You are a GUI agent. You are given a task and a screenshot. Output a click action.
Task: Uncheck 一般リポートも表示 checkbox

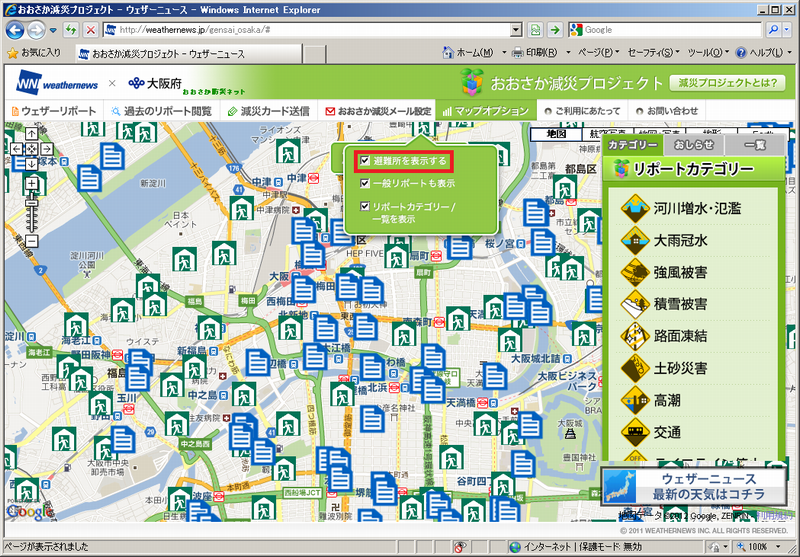coord(365,183)
